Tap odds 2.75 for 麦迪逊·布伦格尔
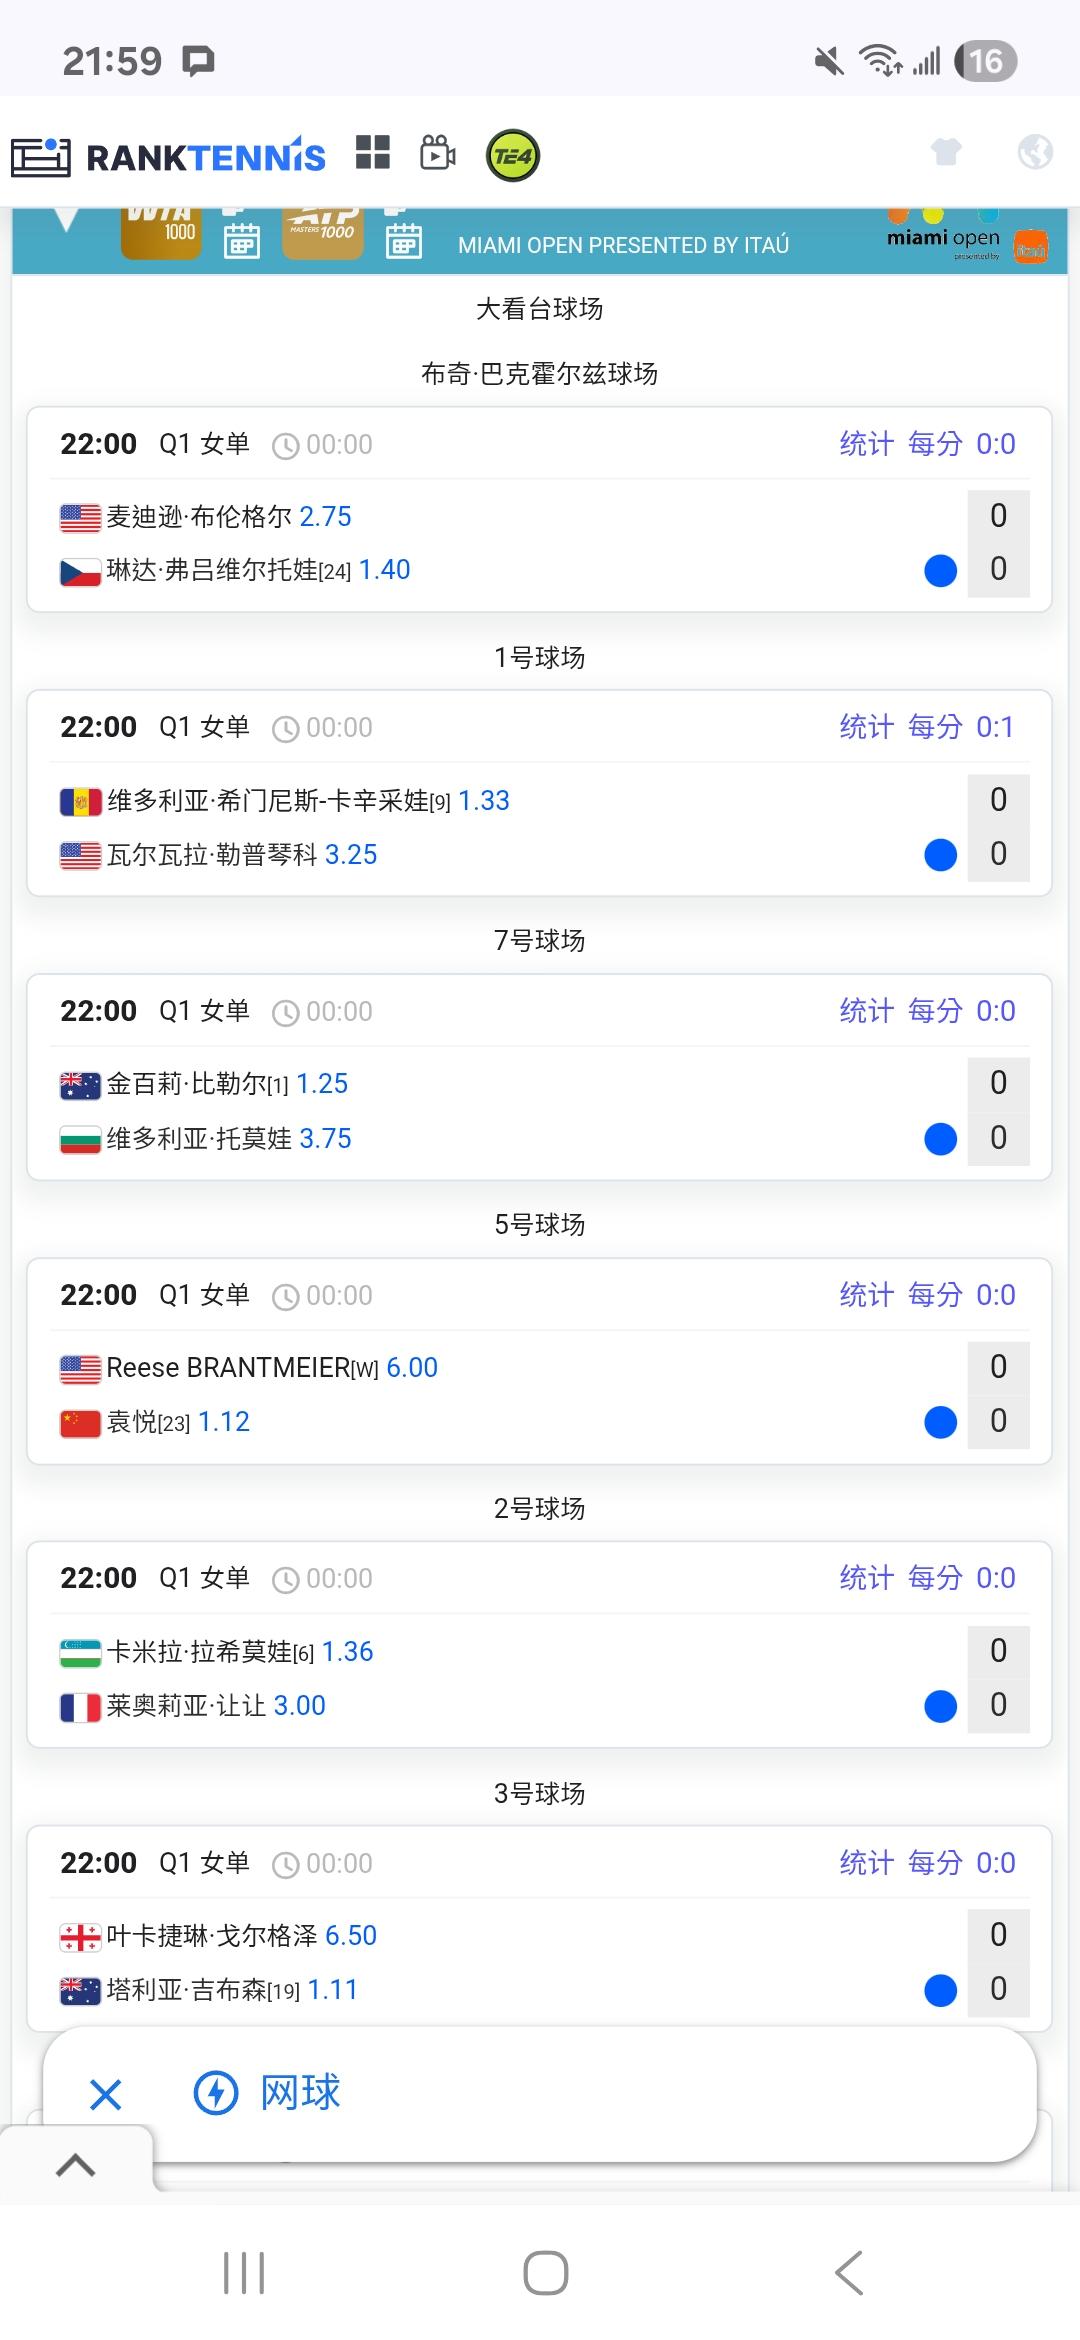1080x2340 pixels. tap(326, 517)
